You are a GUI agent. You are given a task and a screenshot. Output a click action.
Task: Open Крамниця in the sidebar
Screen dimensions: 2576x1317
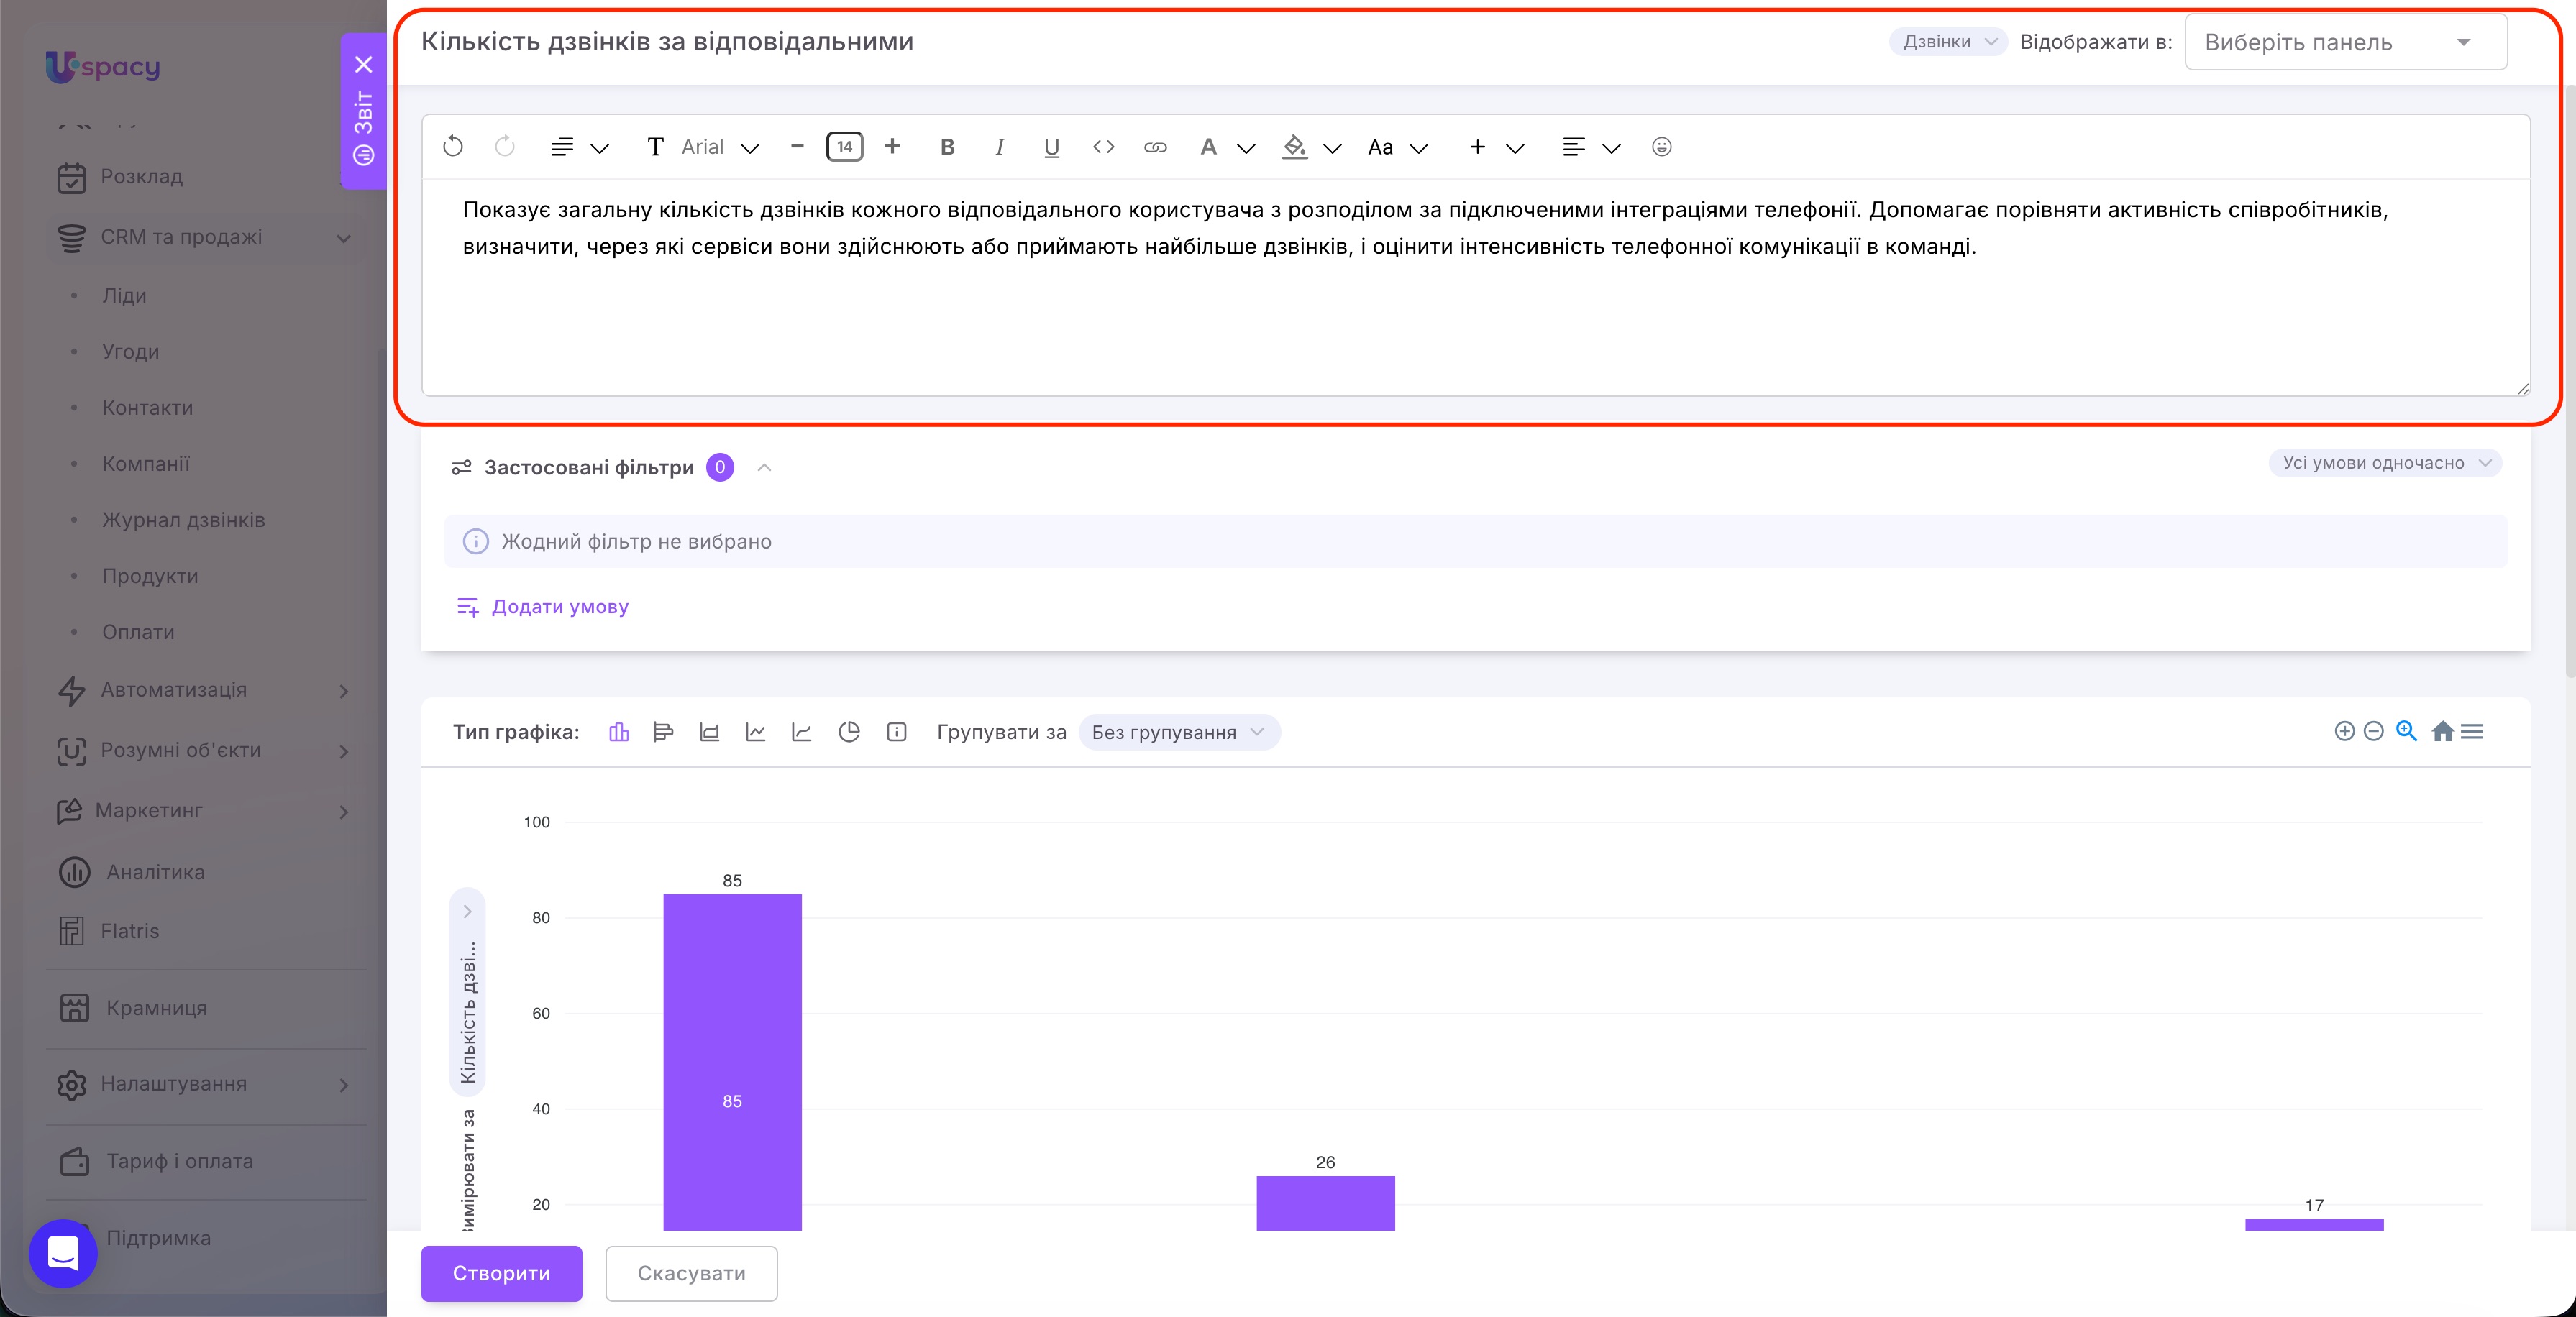point(156,1008)
